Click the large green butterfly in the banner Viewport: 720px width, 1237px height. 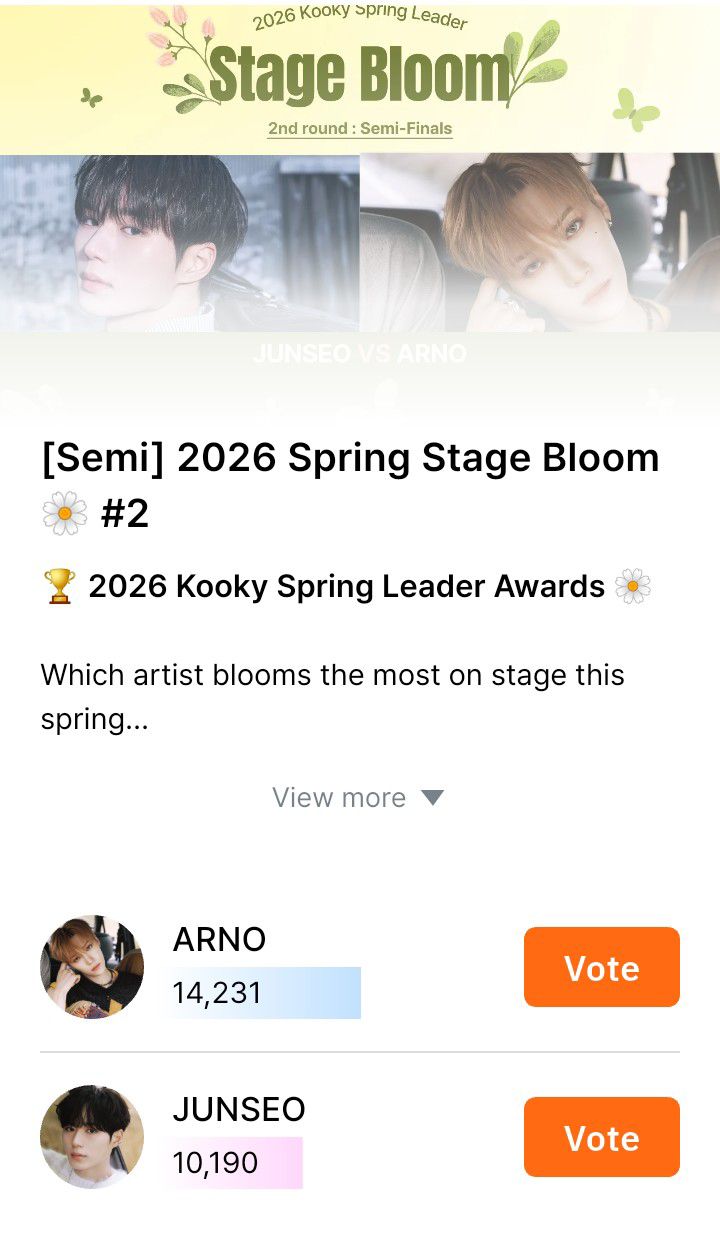(635, 109)
